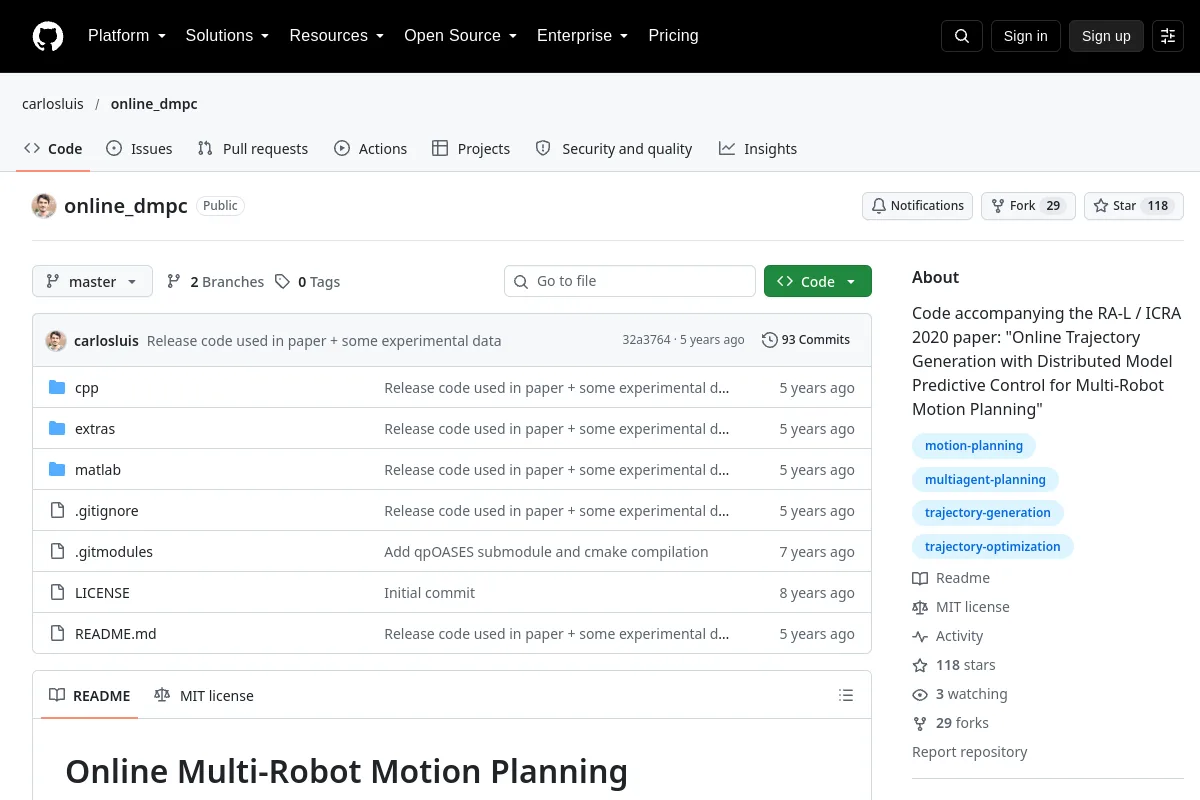
Task: Click the eye icon beside 3 watching
Action: tap(920, 694)
